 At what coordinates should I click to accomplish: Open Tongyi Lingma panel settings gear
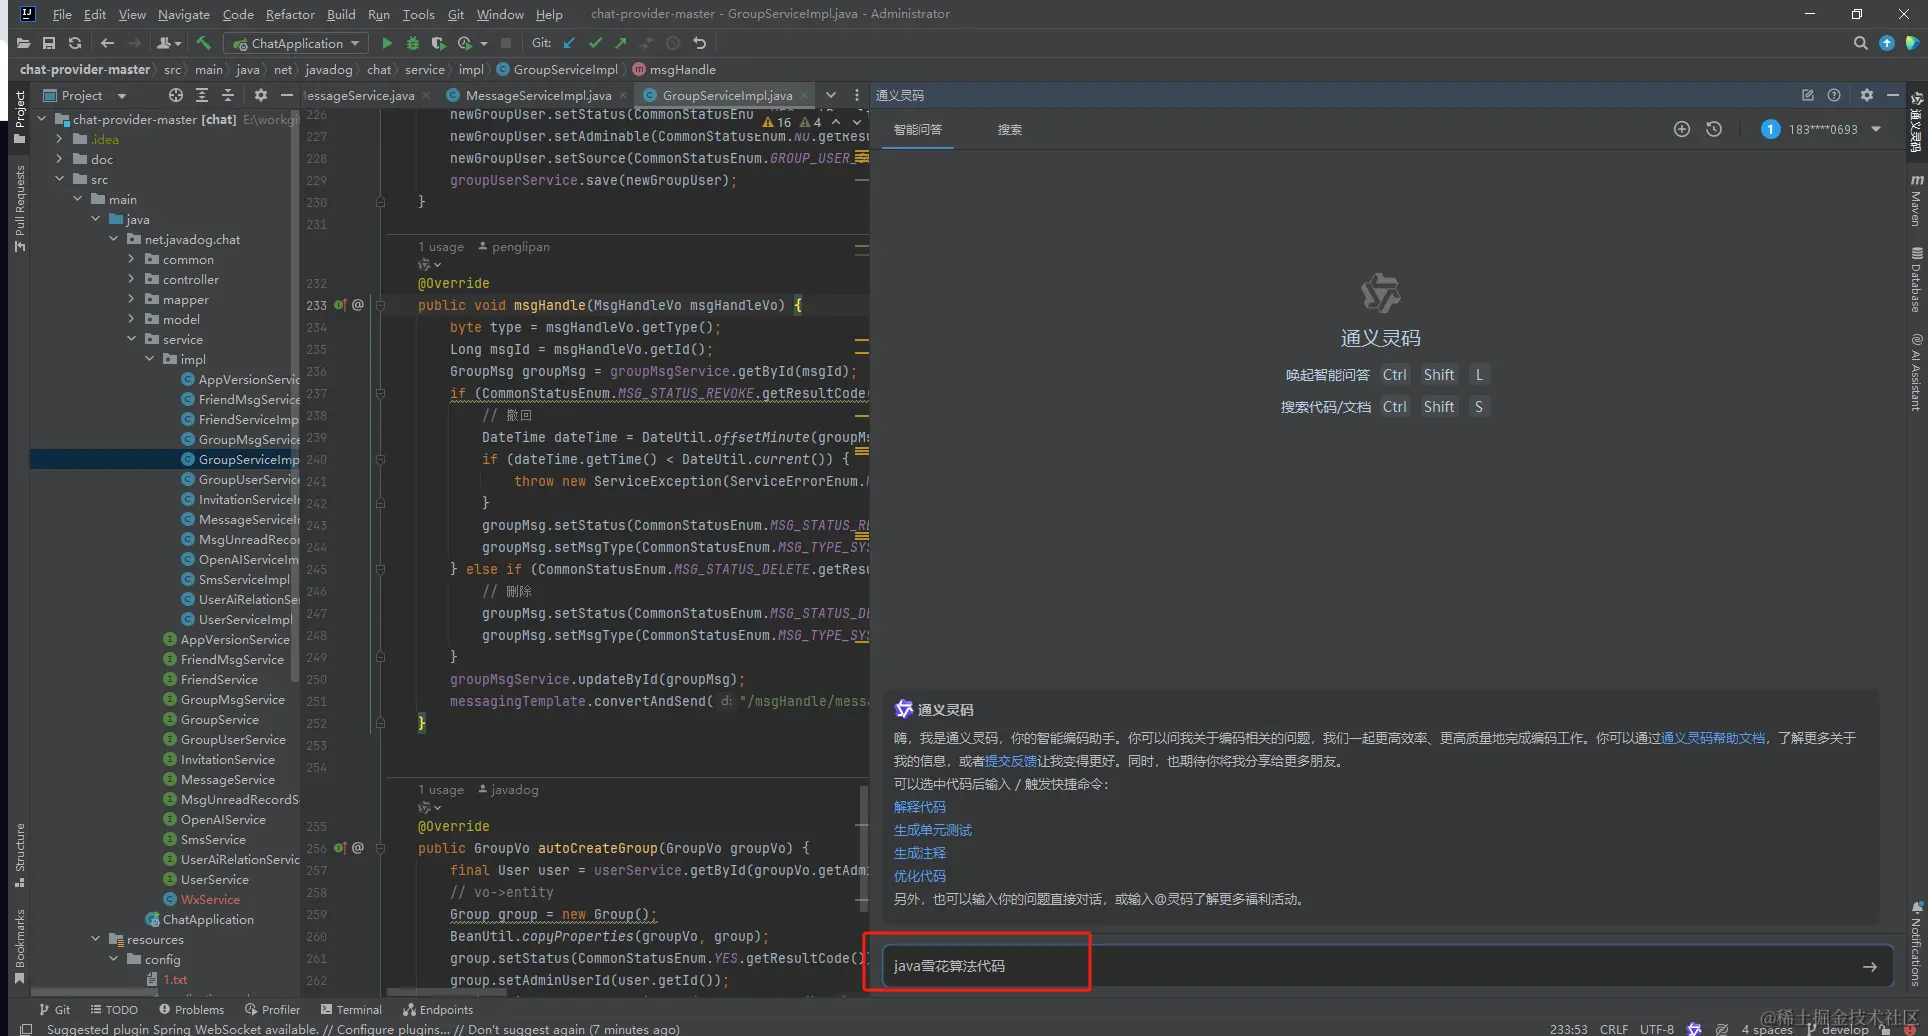(x=1866, y=95)
